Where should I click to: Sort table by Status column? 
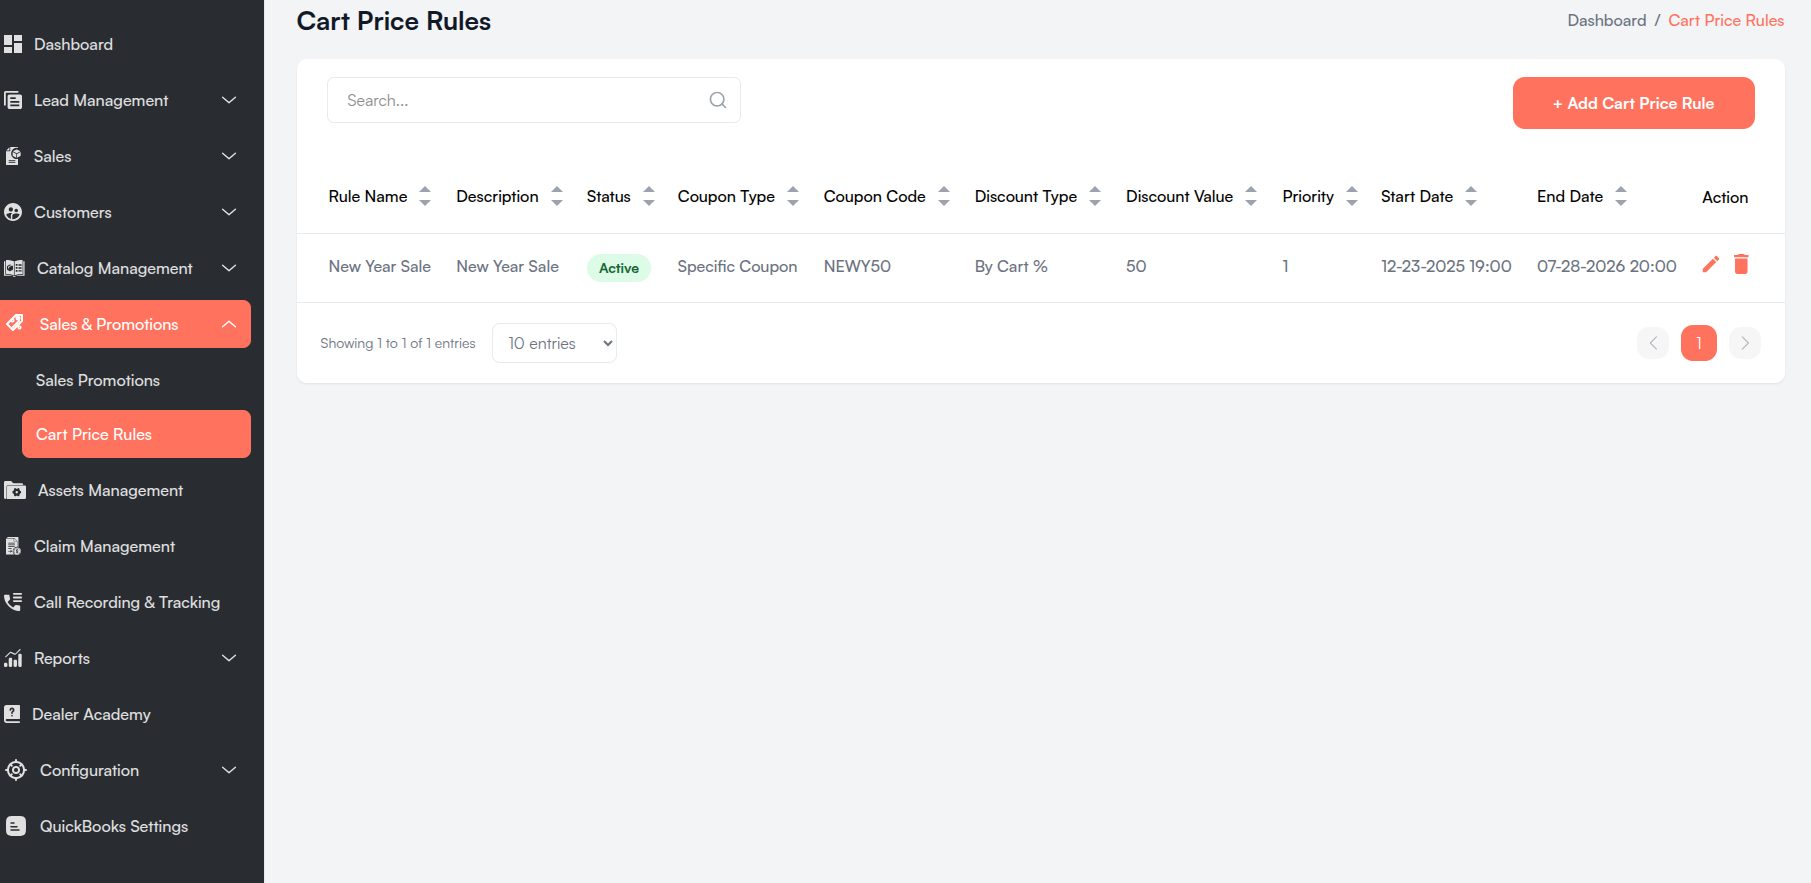pos(649,196)
